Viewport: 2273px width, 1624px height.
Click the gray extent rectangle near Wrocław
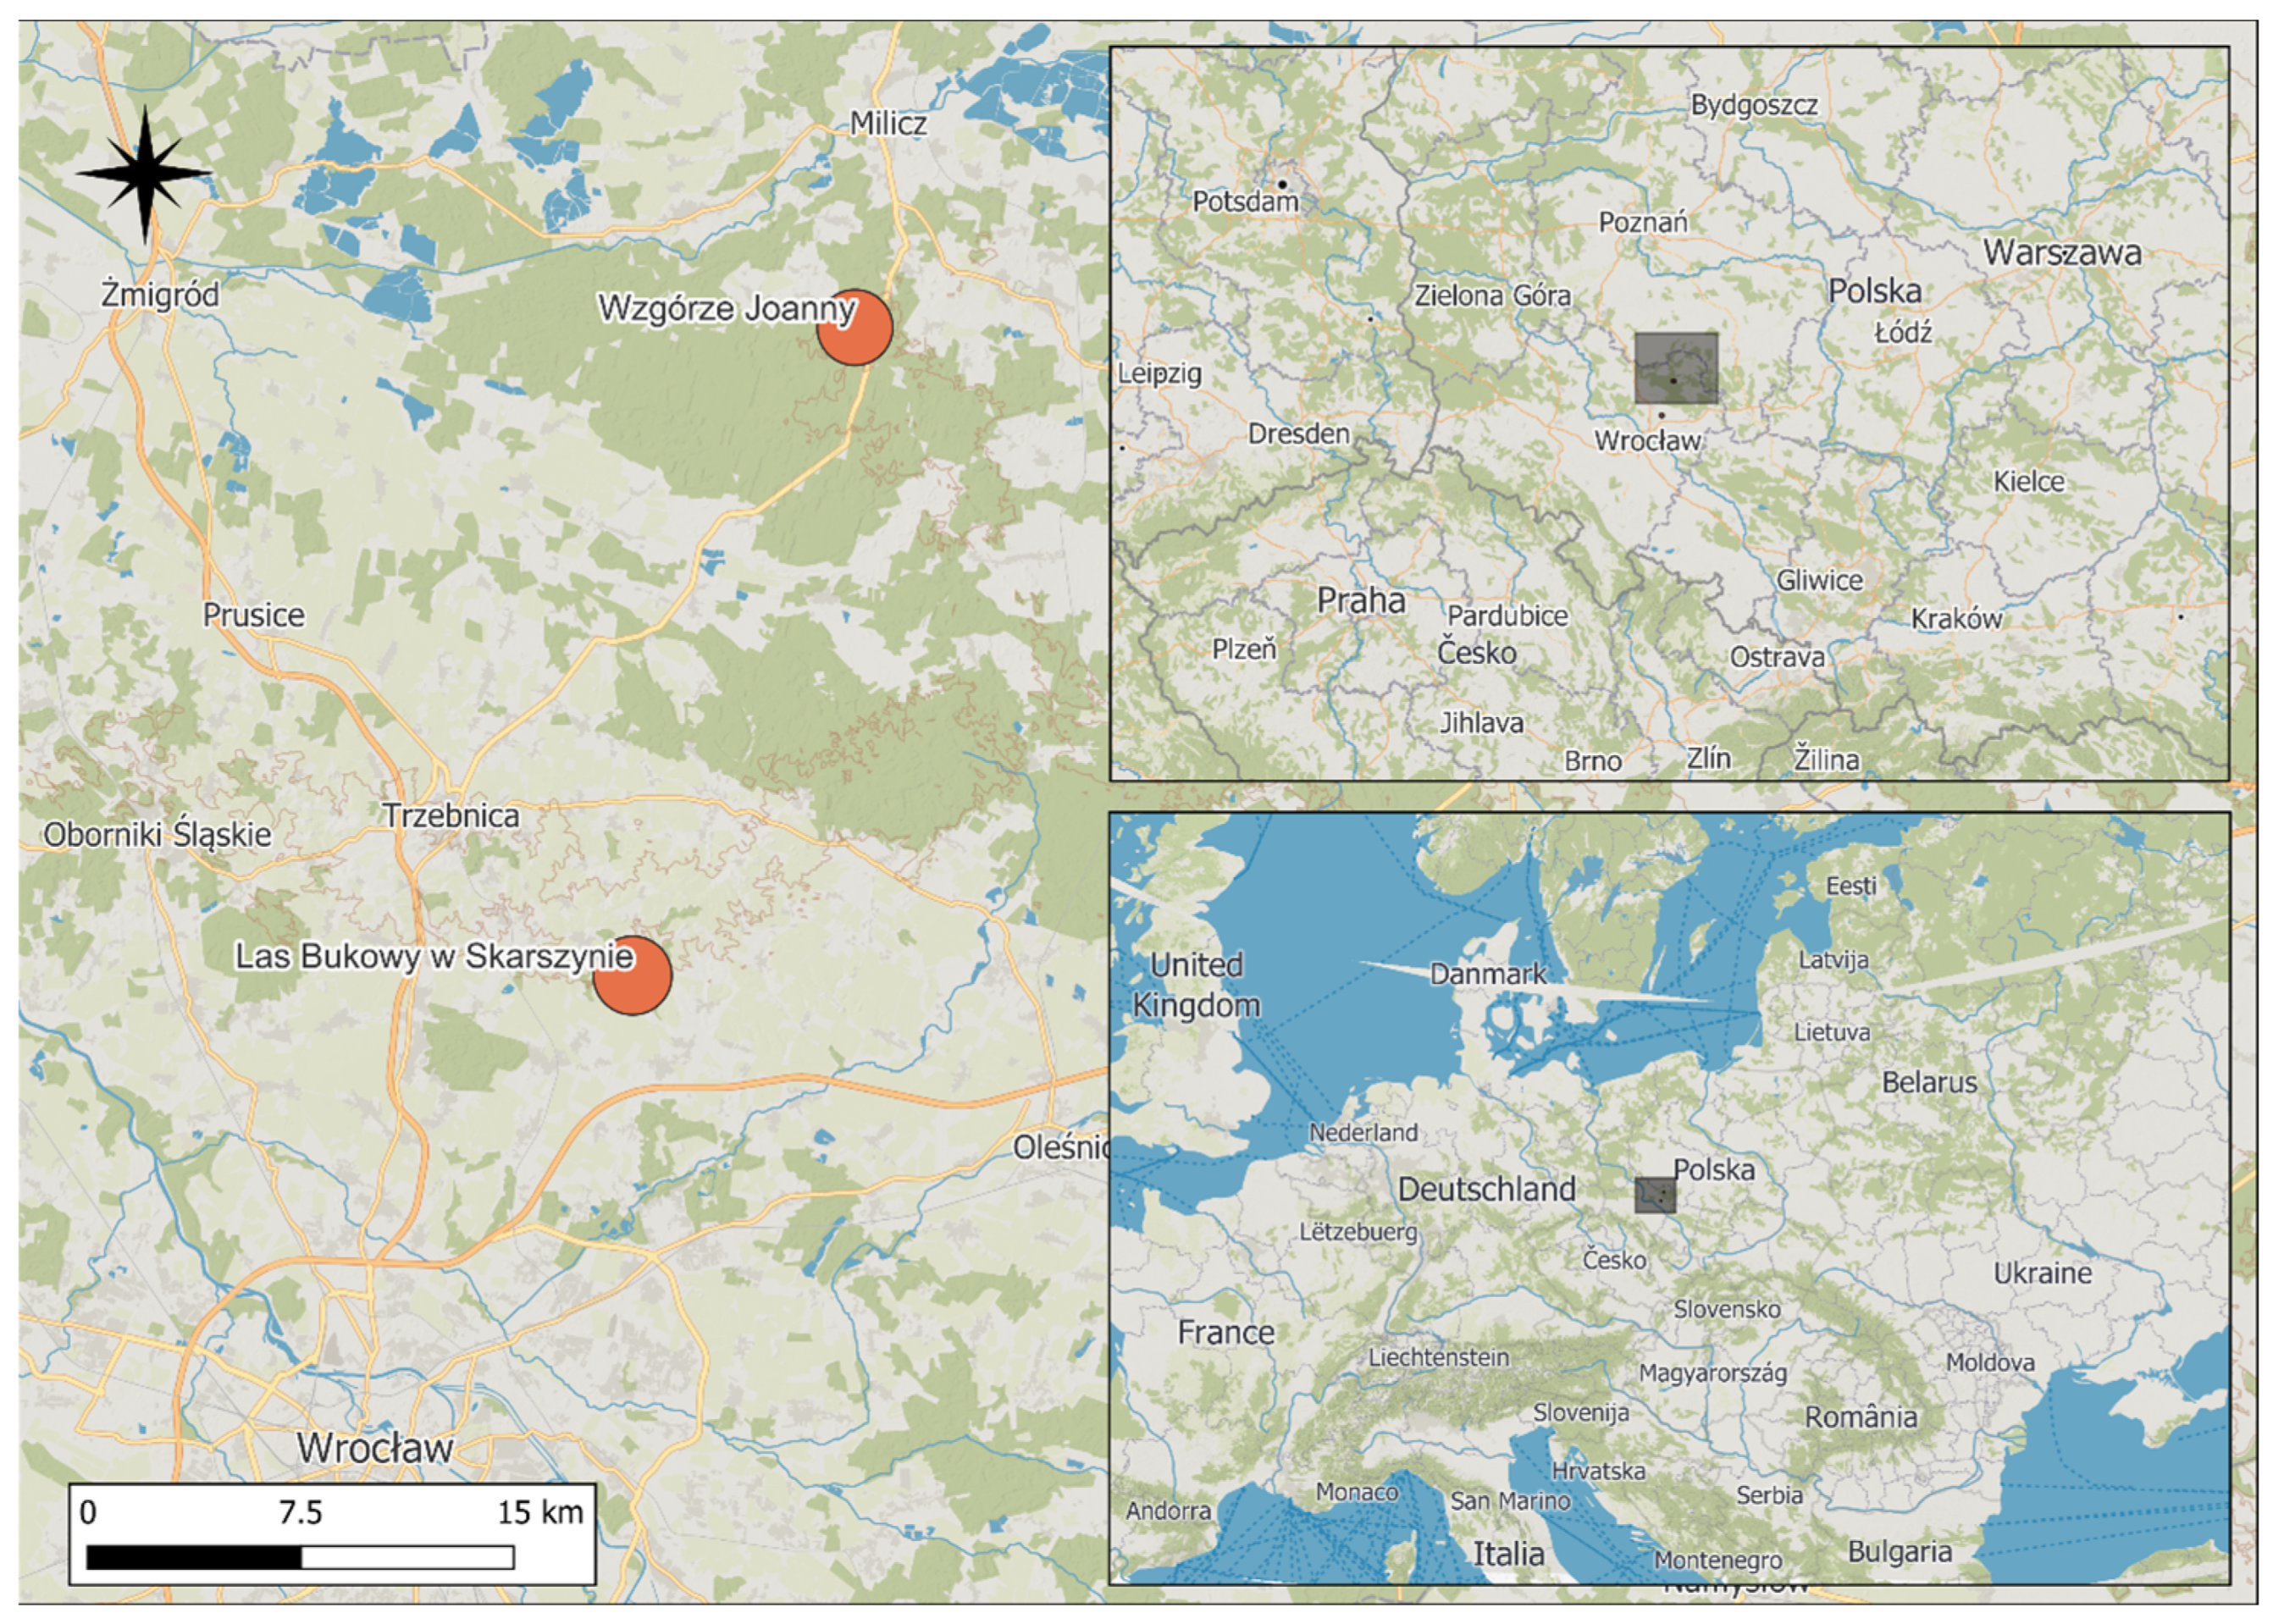[1676, 368]
